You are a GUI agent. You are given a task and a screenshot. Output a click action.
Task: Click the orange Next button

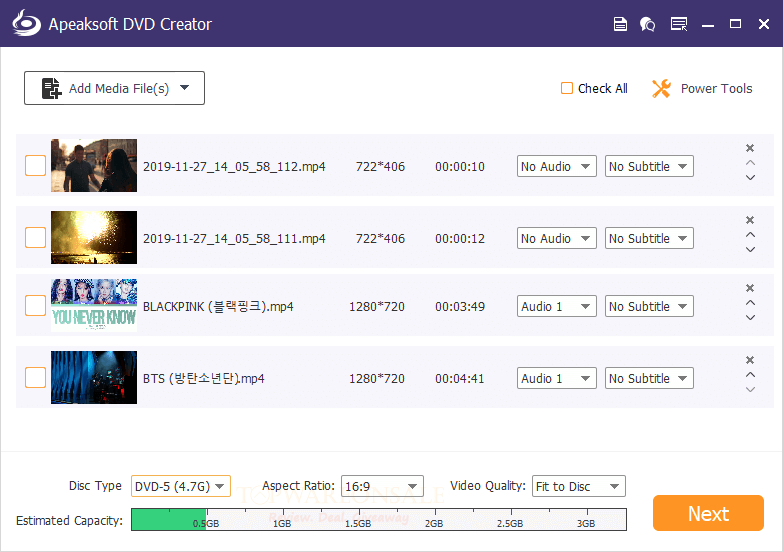(708, 513)
